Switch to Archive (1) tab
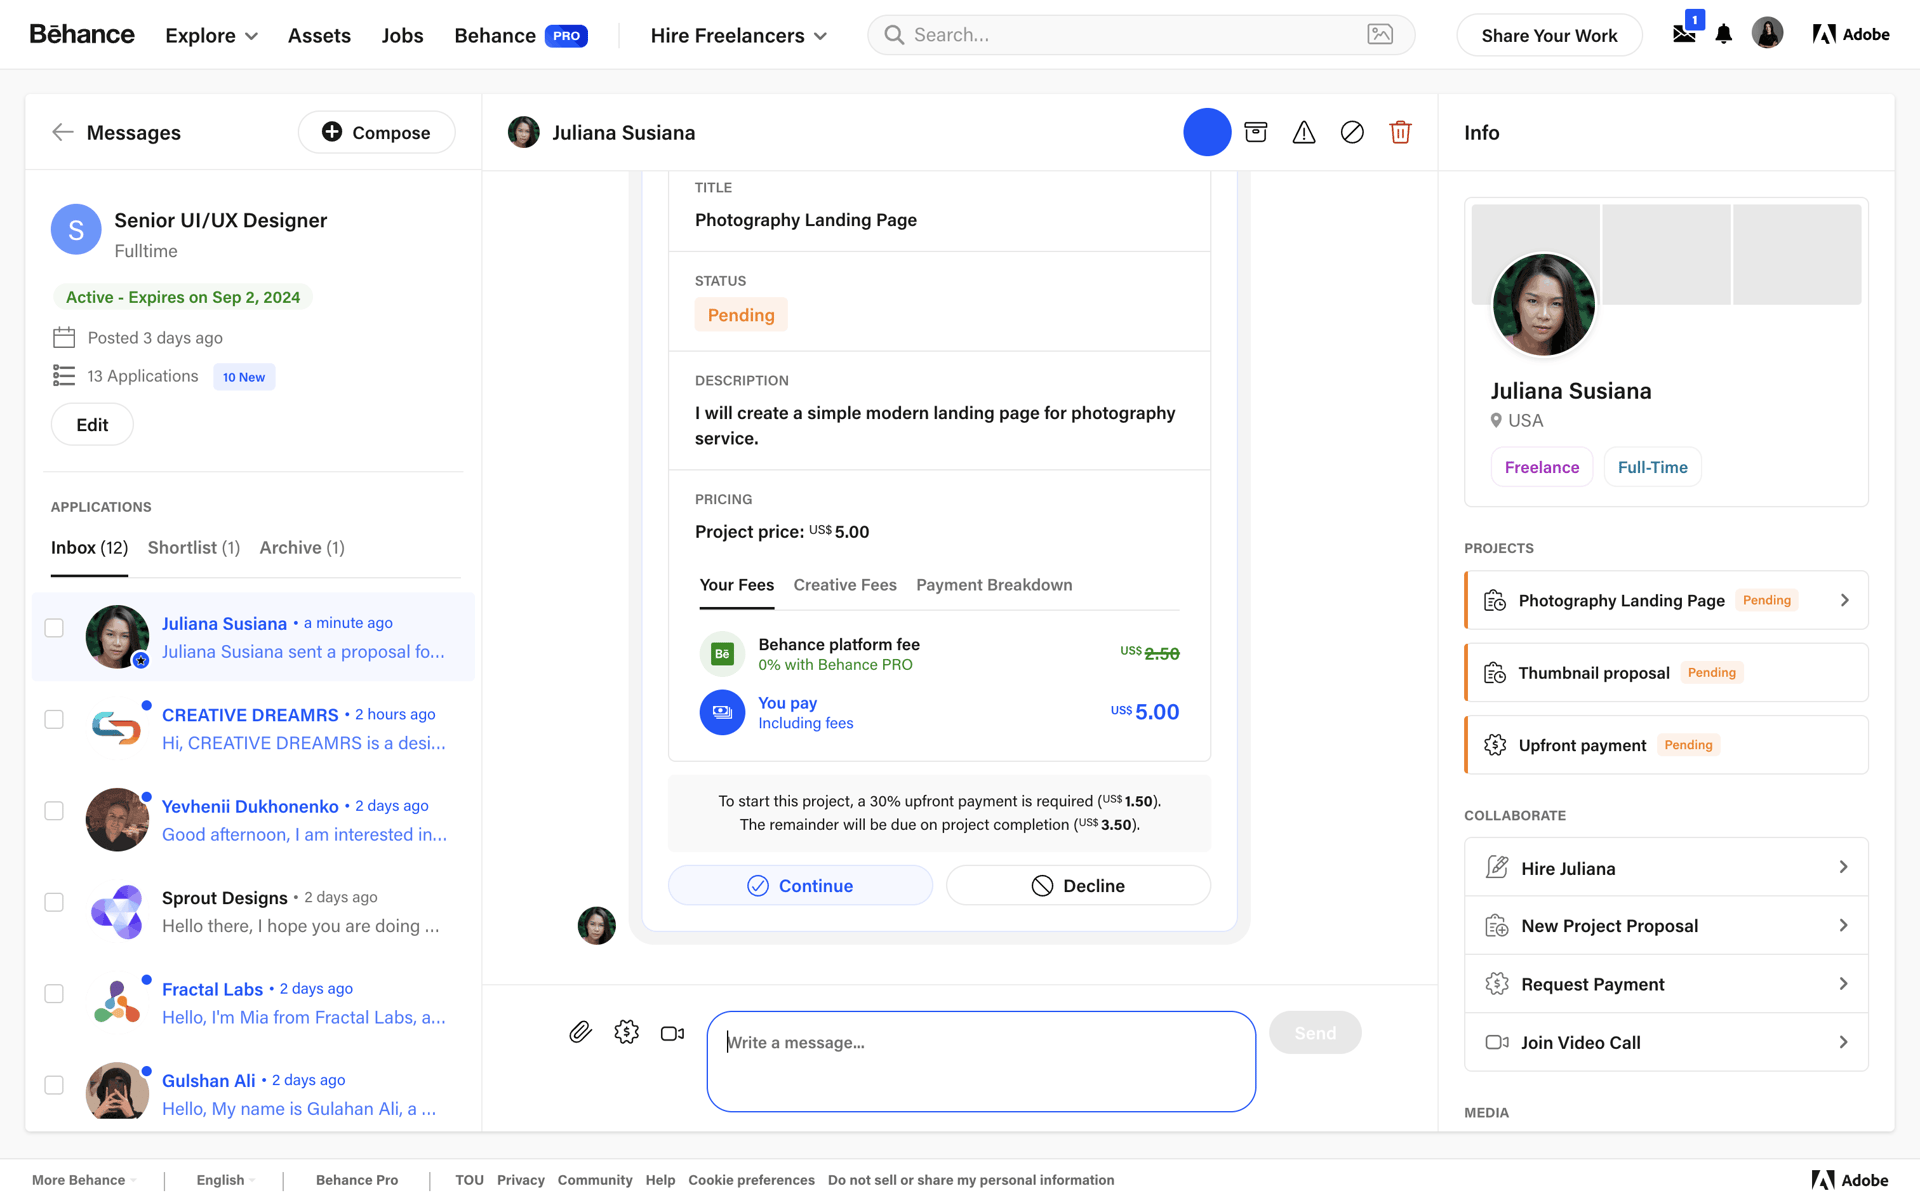Viewport: 1920px width, 1200px height. (302, 548)
